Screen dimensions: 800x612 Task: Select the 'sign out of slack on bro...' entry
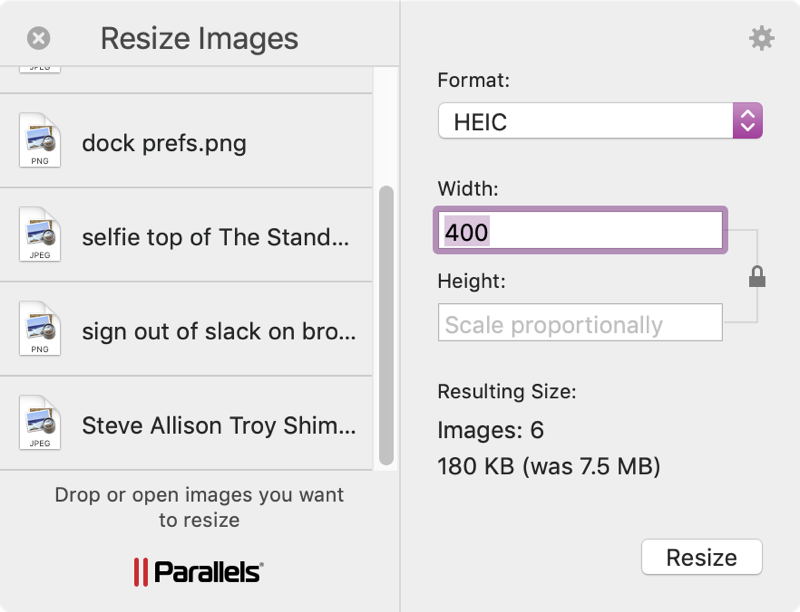click(218, 331)
